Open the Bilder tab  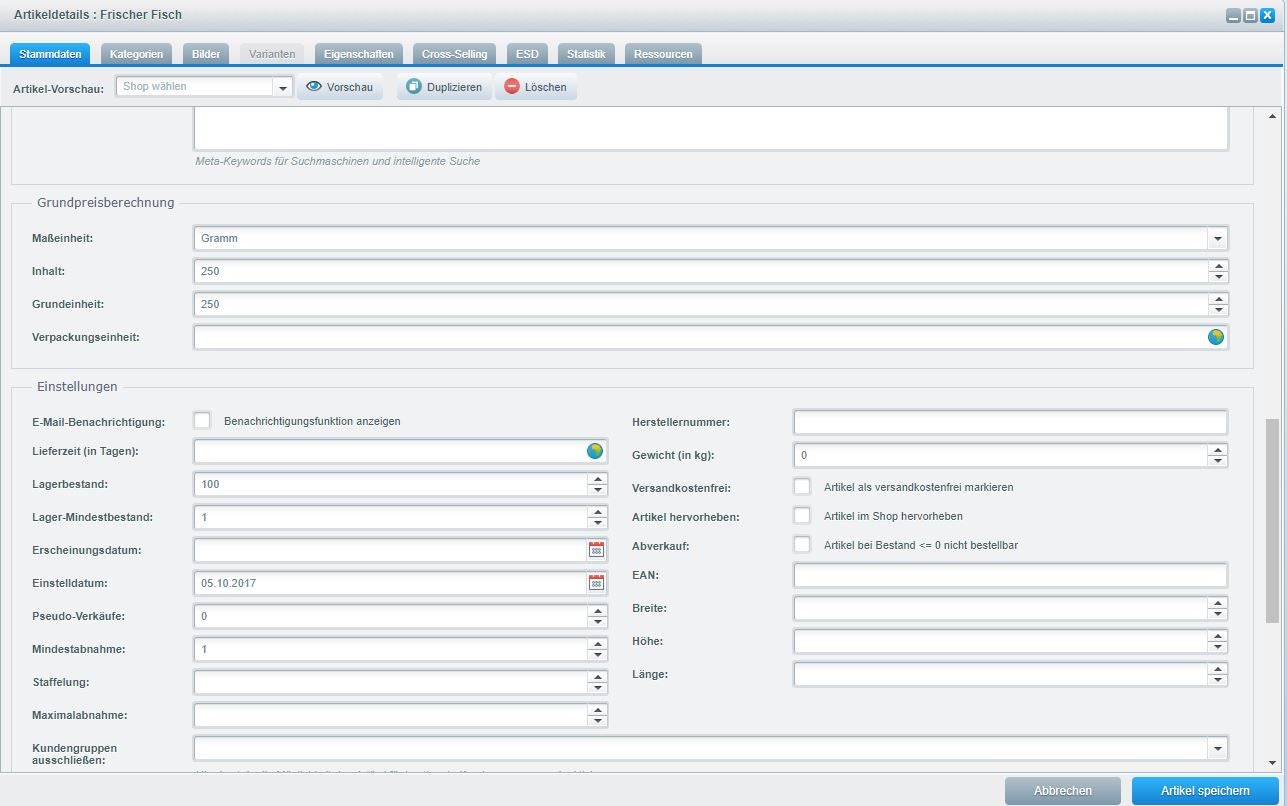click(206, 54)
